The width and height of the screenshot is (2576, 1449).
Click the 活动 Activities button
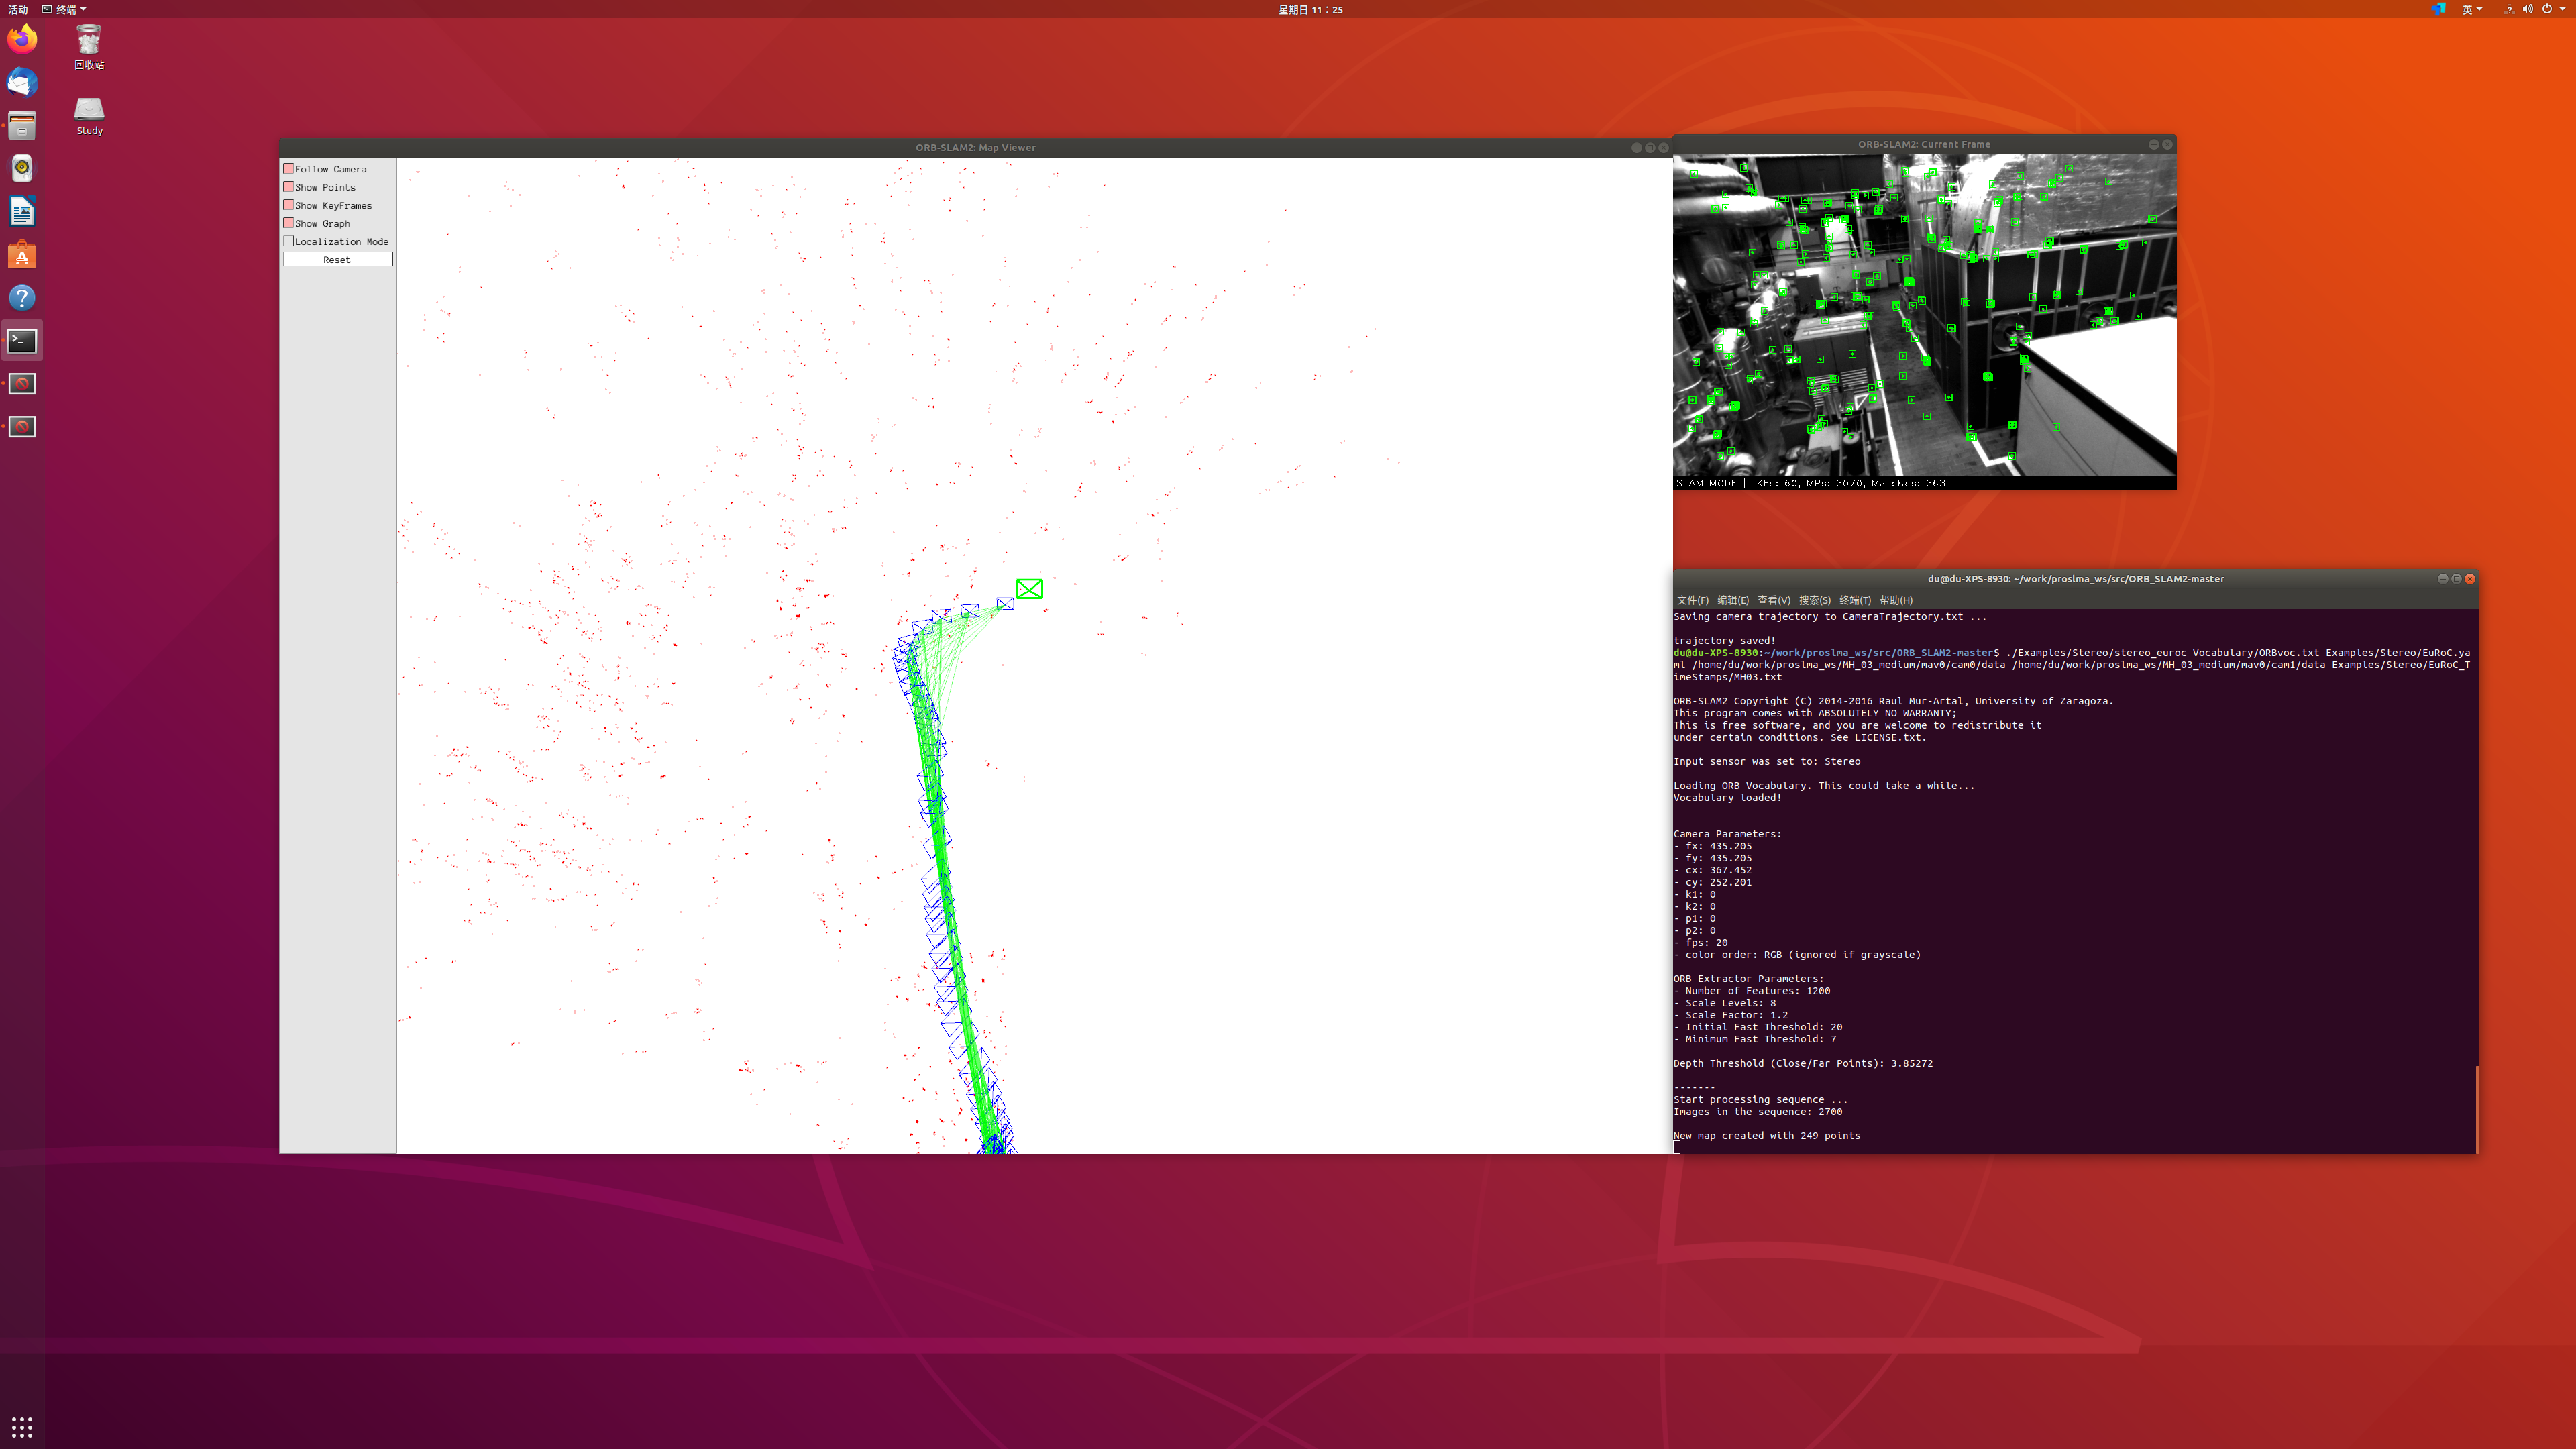tap(18, 9)
